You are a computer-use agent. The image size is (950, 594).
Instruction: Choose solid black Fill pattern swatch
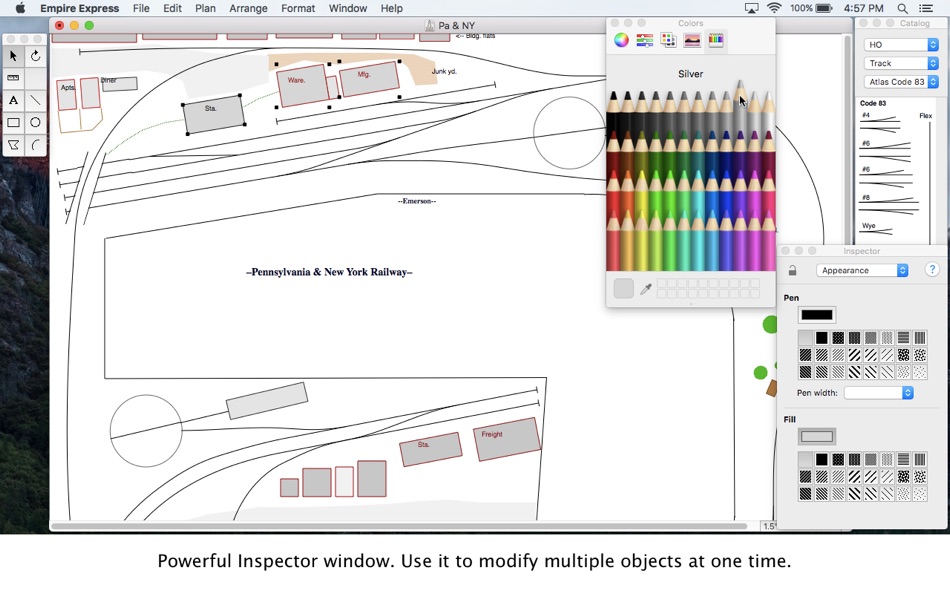pyautogui.click(x=822, y=459)
